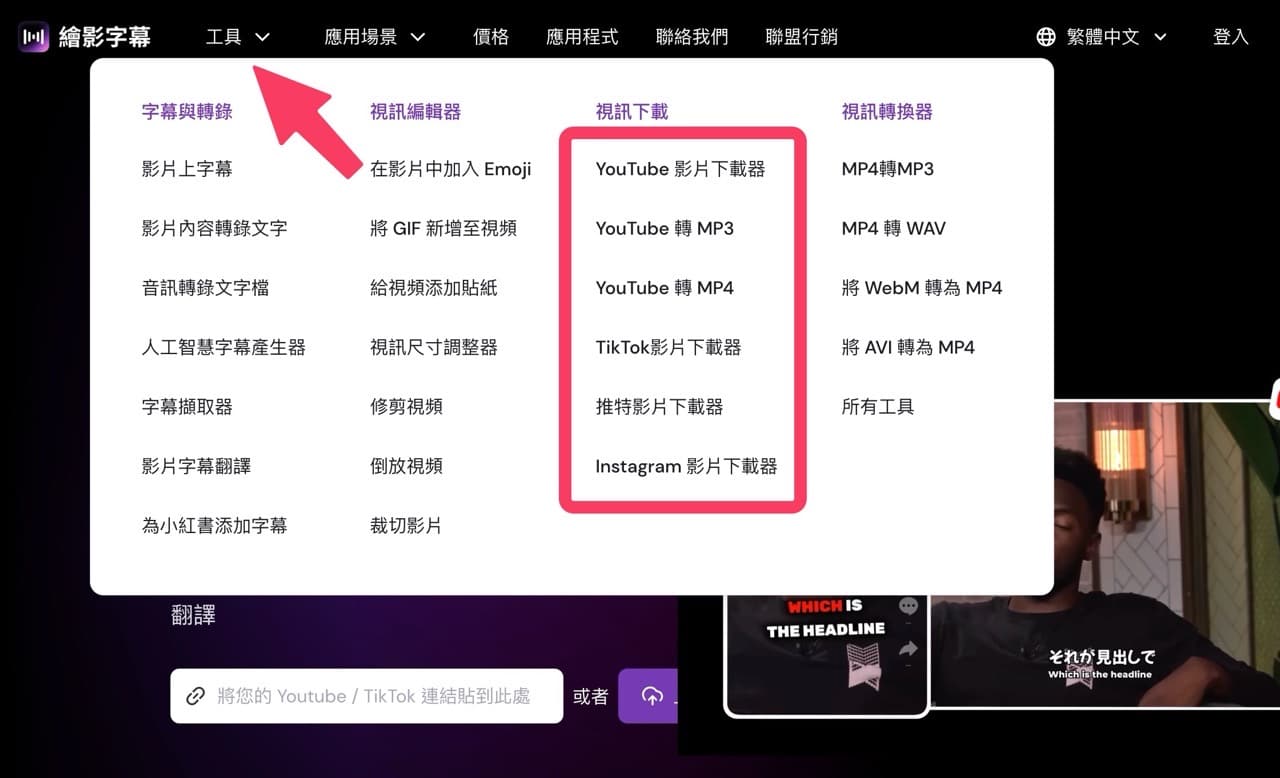Open TikTok影片下載器
Screen dimensions: 1280x778
pyautogui.click(x=668, y=347)
